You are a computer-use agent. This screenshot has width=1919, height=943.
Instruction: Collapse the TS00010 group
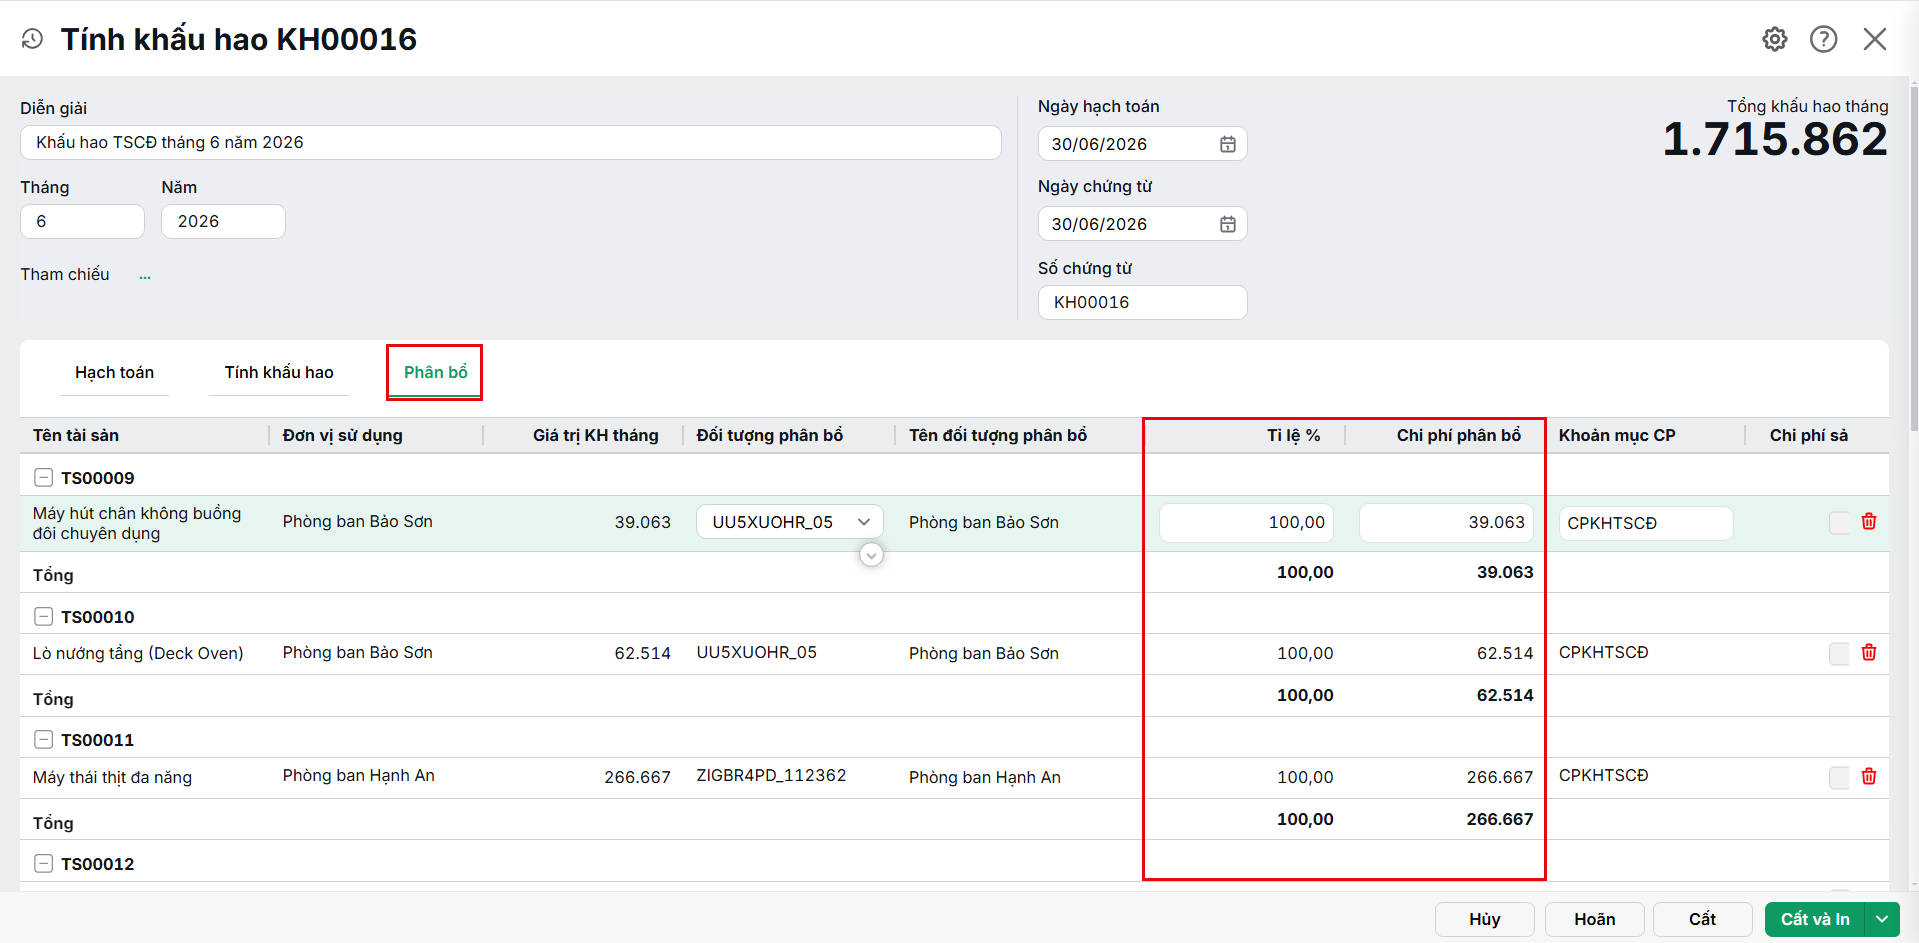[43, 616]
